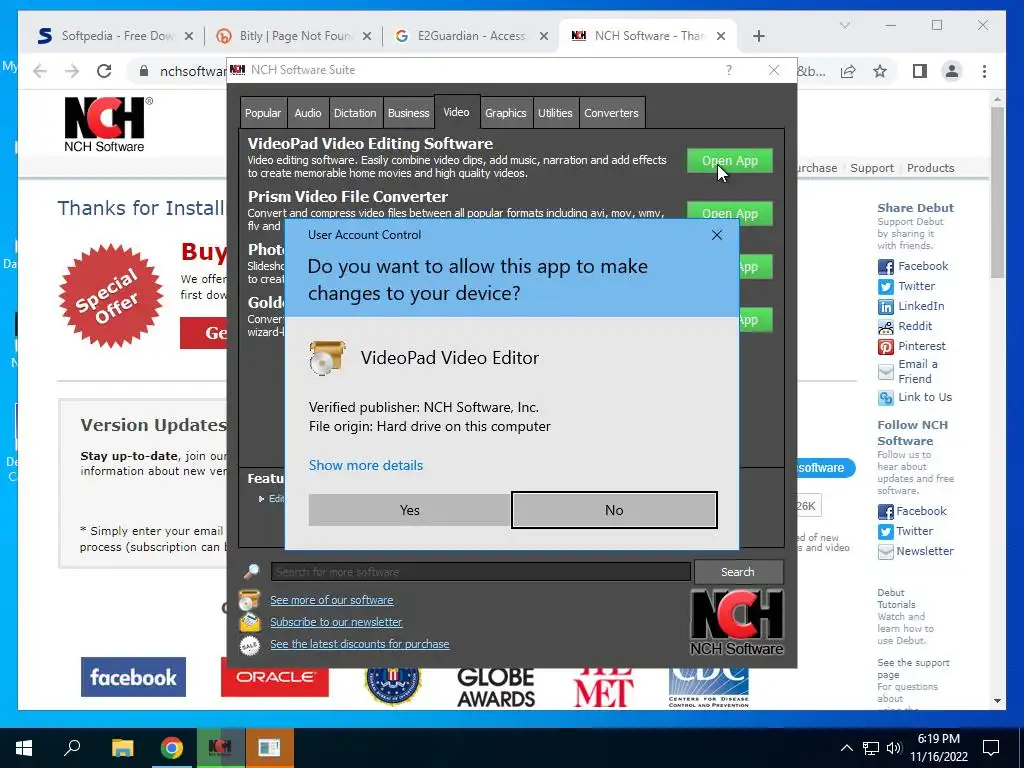Open Chrome profile avatar
The width and height of the screenshot is (1024, 768).
952,71
